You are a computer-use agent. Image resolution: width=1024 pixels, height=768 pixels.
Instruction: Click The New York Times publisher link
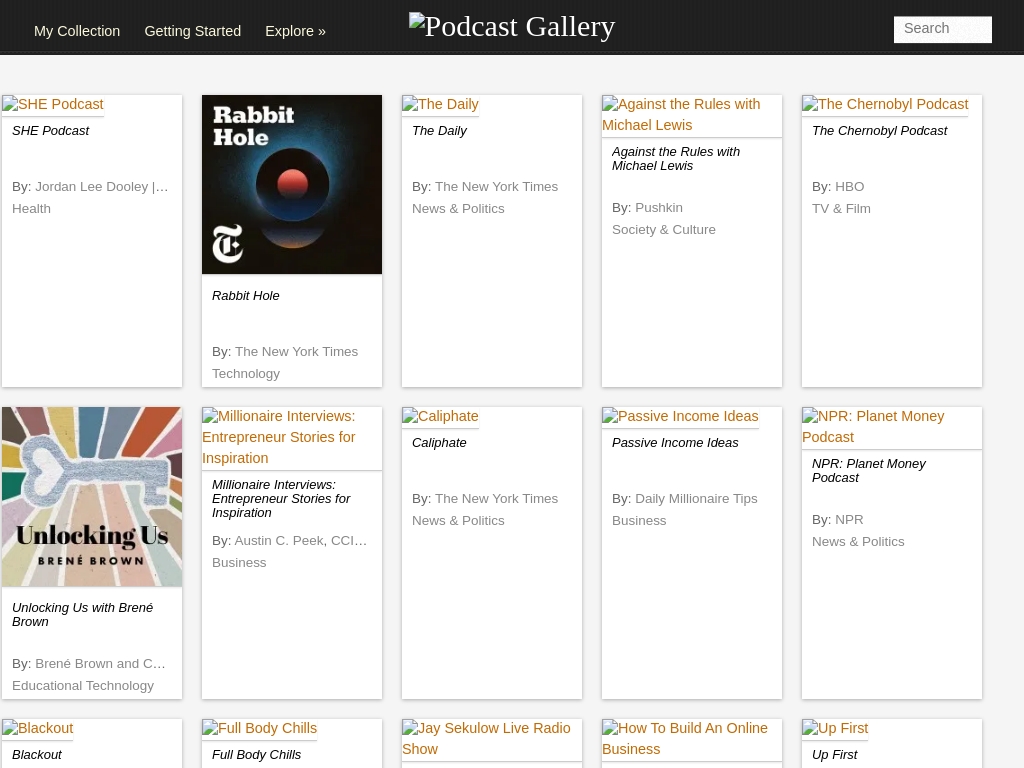tap(496, 186)
